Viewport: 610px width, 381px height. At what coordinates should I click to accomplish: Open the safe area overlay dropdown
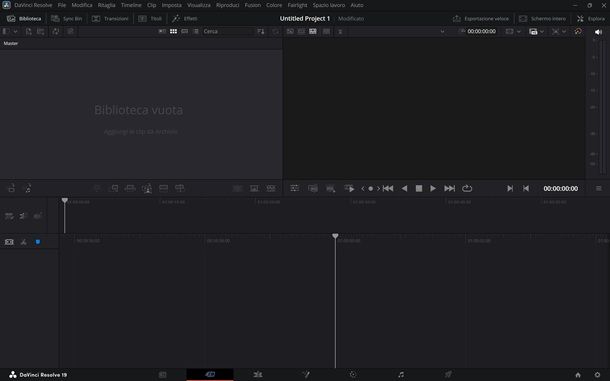tap(536, 32)
